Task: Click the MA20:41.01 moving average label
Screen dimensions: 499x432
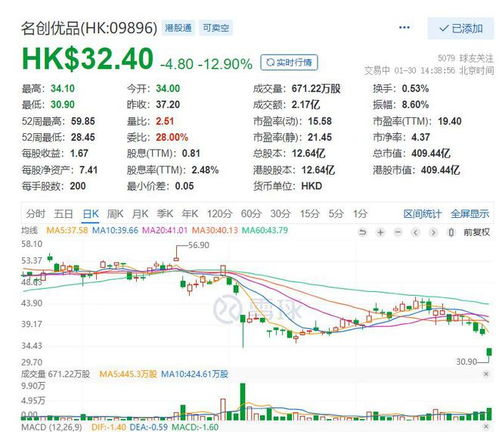Action: point(165,230)
